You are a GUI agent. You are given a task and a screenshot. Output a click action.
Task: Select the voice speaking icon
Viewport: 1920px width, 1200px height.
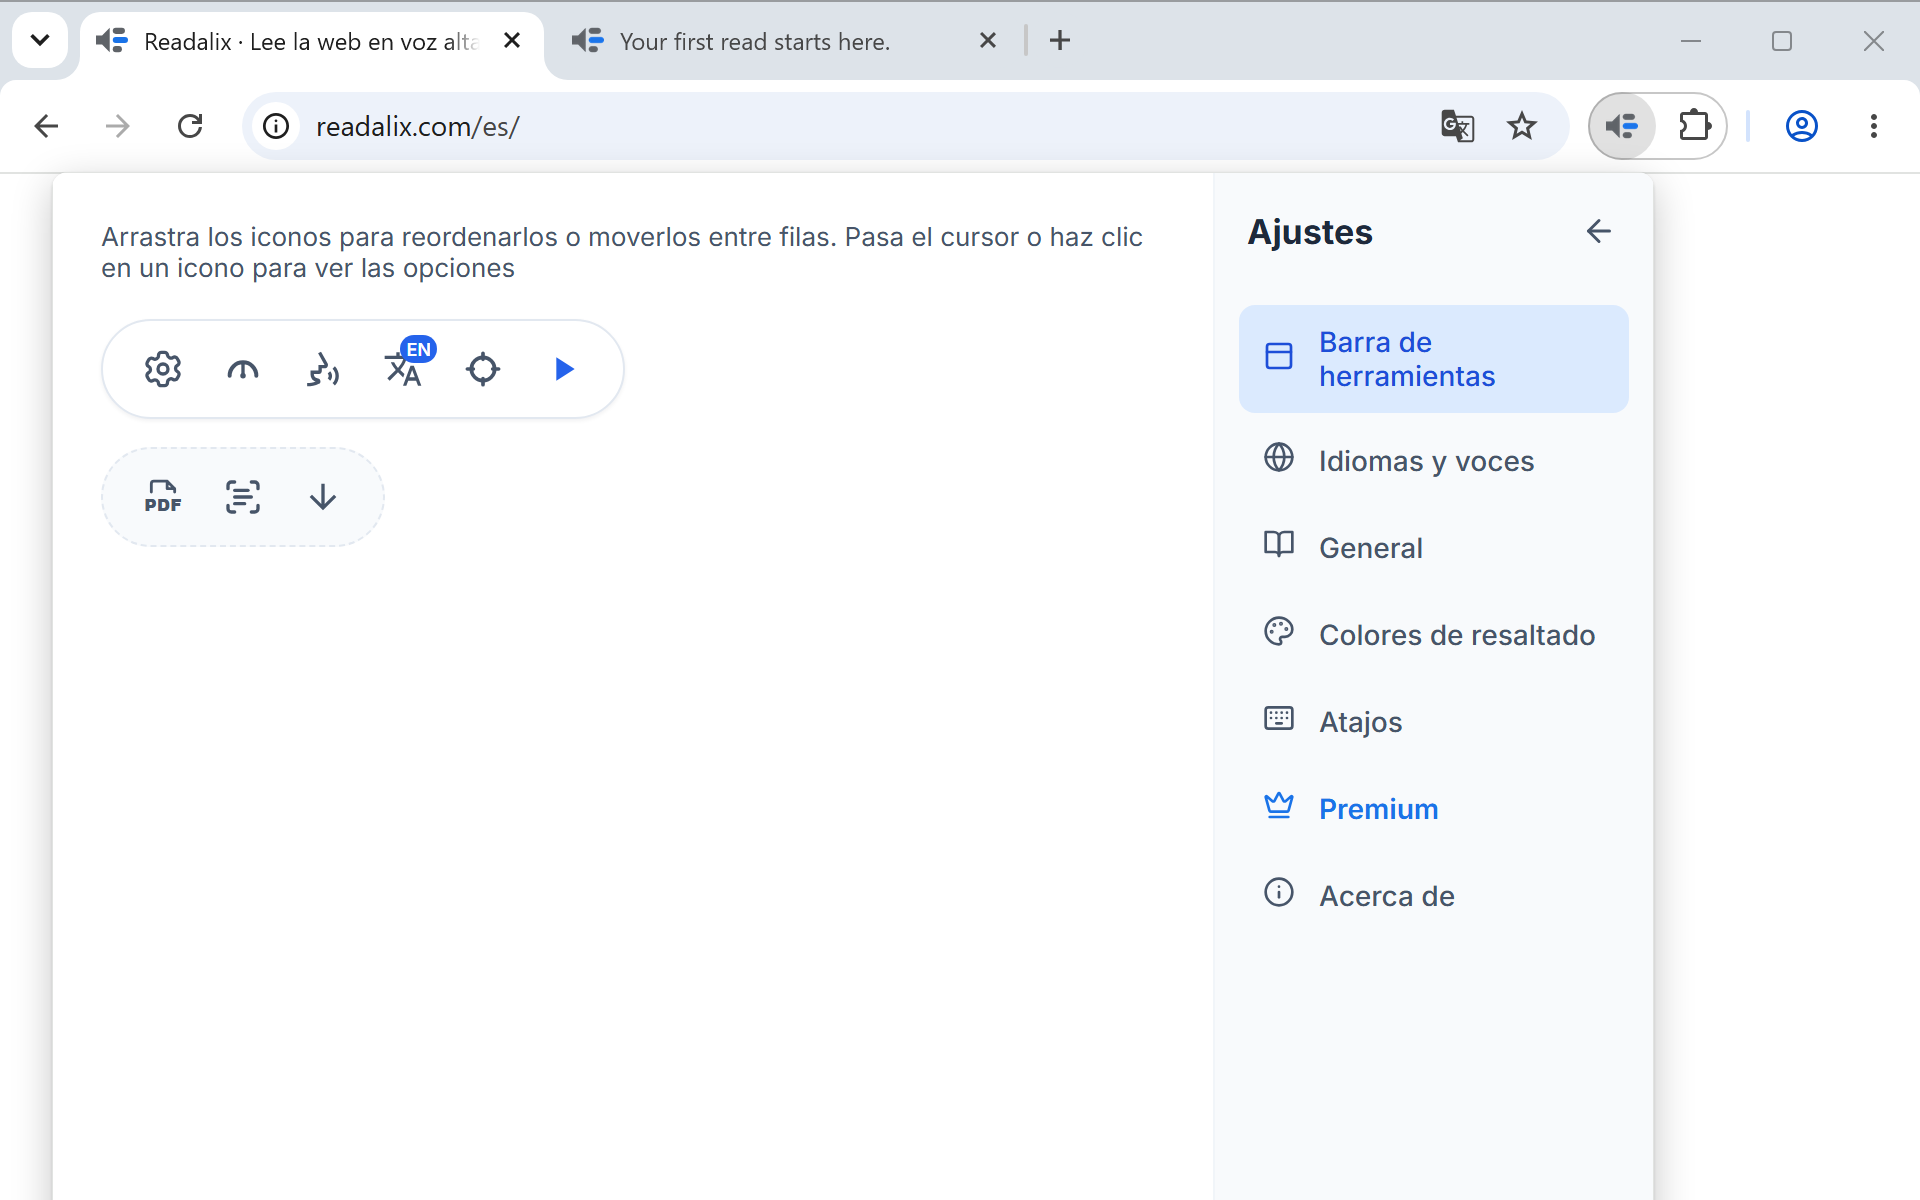323,369
